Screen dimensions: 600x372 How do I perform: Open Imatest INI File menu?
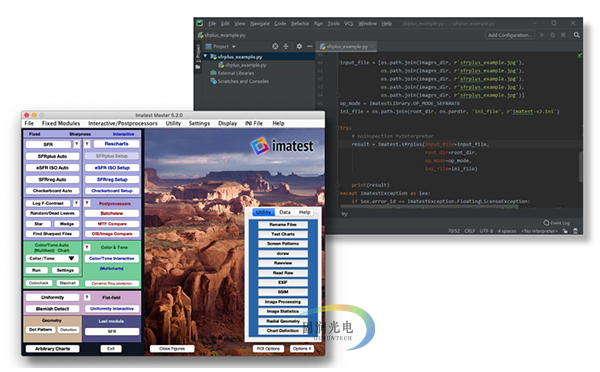(x=254, y=123)
